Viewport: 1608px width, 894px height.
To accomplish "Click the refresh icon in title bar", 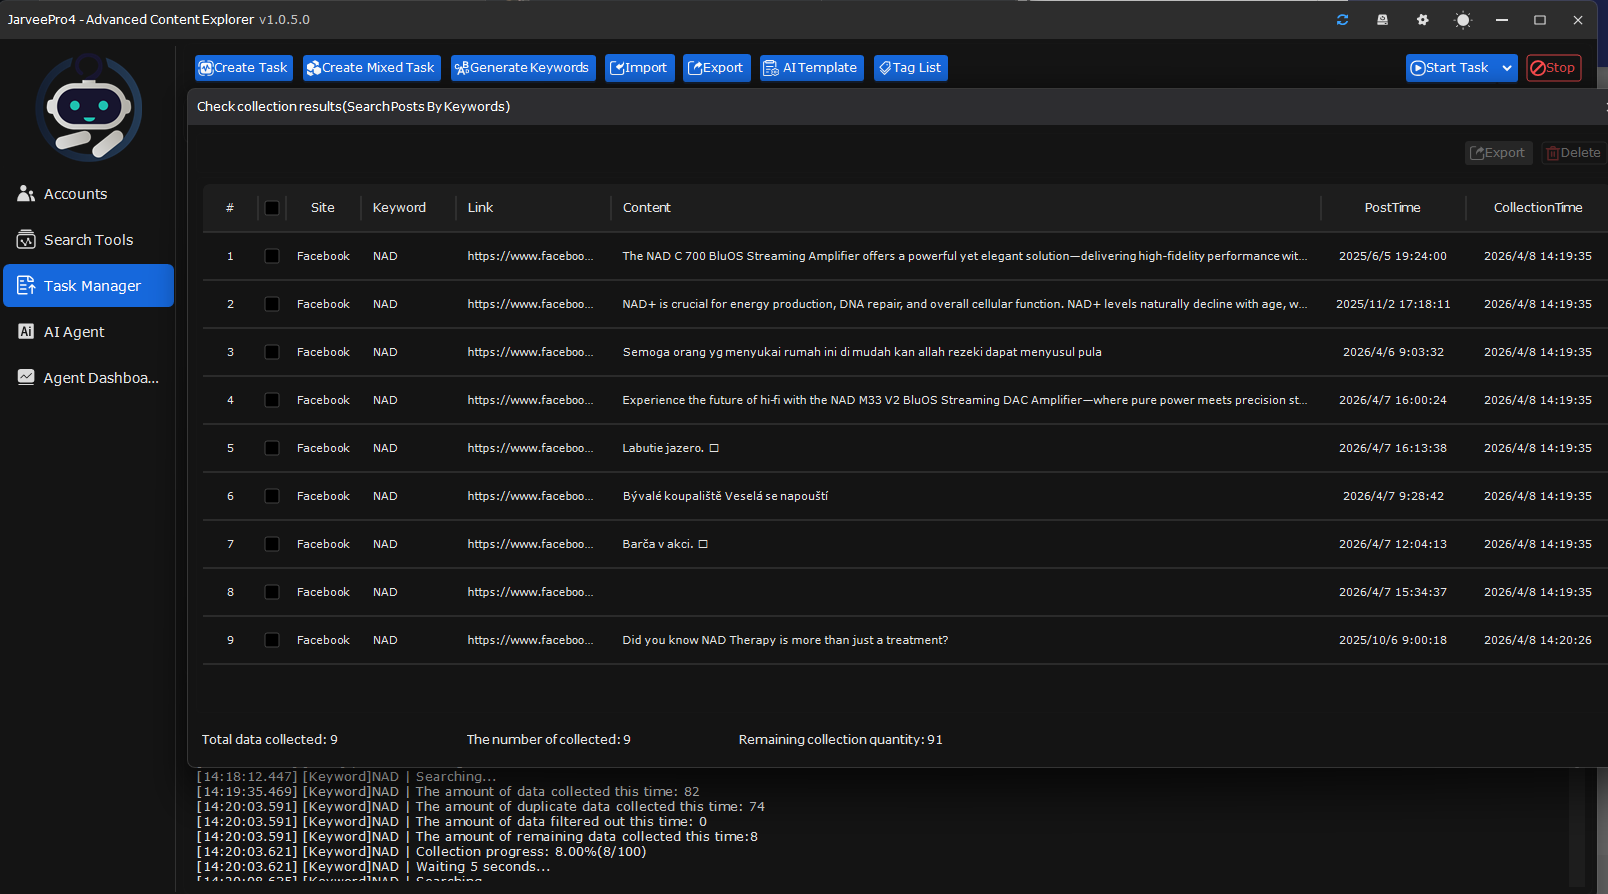I will [x=1342, y=20].
